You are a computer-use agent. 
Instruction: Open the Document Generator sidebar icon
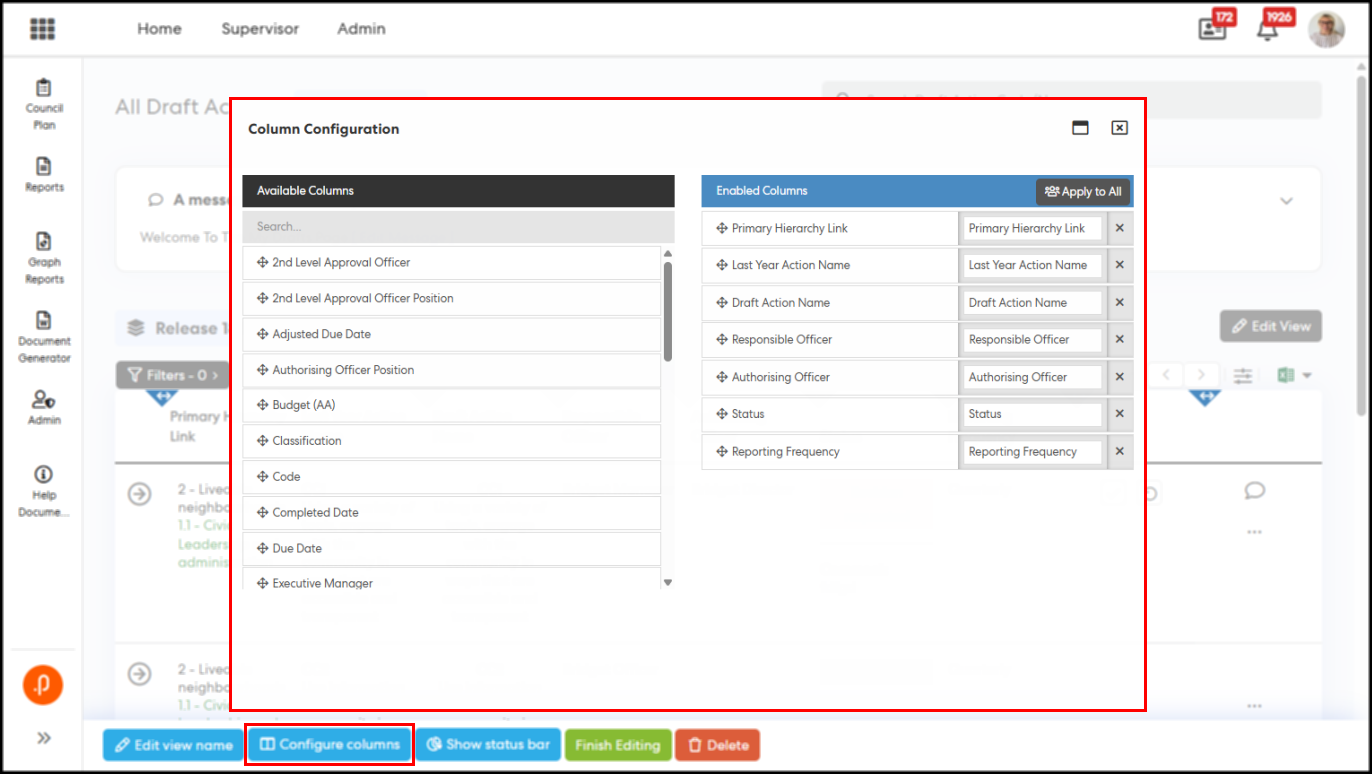click(44, 337)
